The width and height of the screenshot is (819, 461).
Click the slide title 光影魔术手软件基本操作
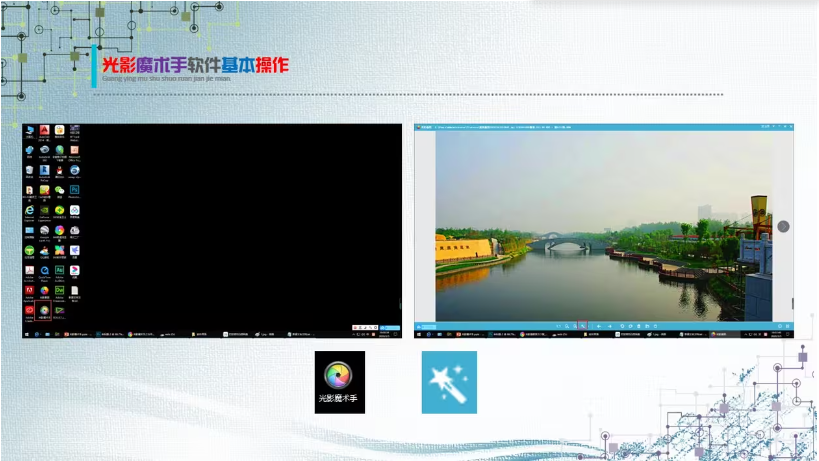[195, 65]
